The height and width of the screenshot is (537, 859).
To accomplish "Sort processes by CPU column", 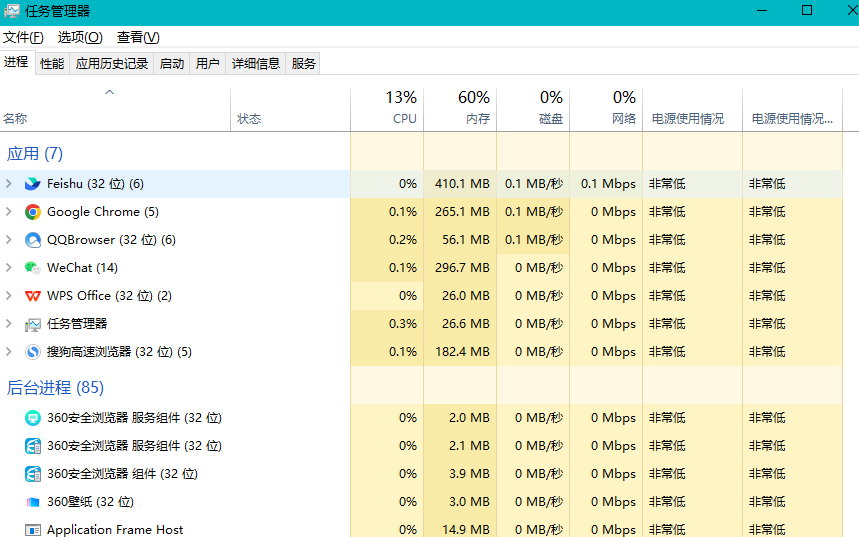I will [387, 110].
